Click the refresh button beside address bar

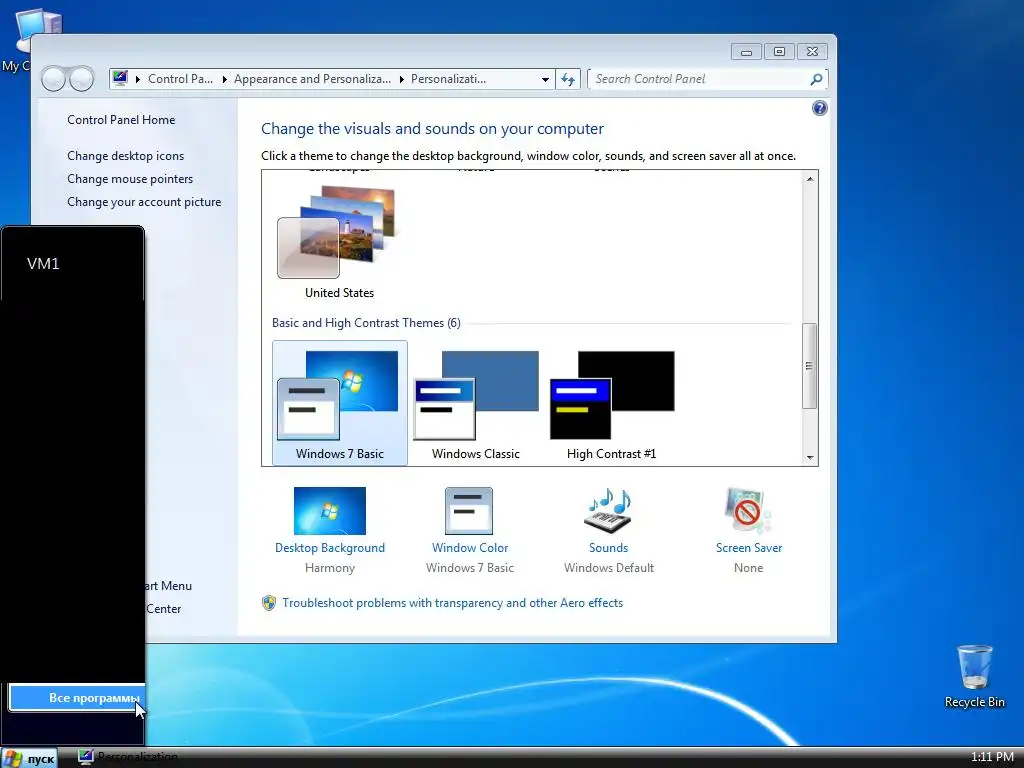pos(568,79)
